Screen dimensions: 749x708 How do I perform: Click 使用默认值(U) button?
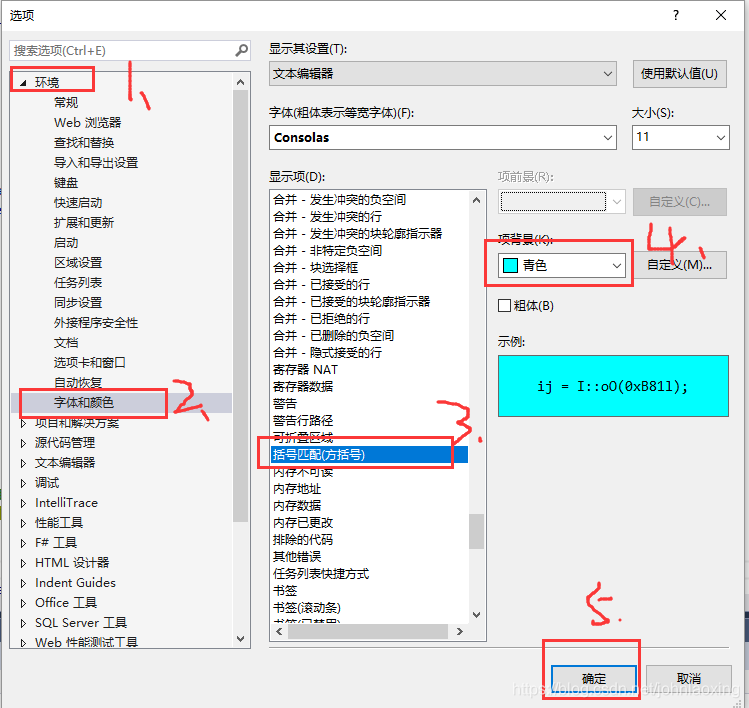coord(680,74)
